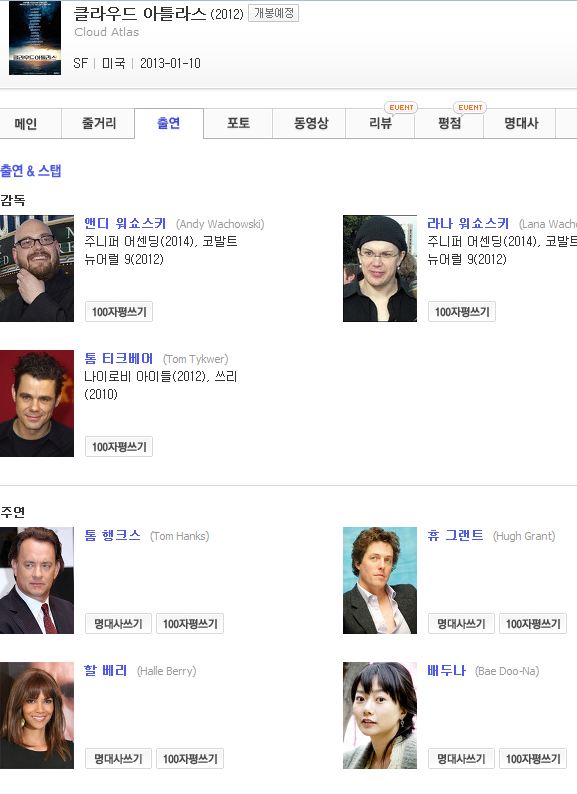577x794 pixels.
Task: Open the 포토 tab
Action: coord(238,123)
